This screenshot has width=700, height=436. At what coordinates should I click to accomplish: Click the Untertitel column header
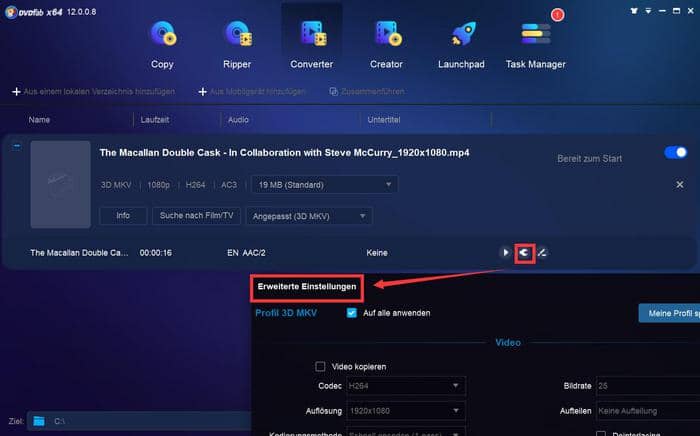pos(384,120)
